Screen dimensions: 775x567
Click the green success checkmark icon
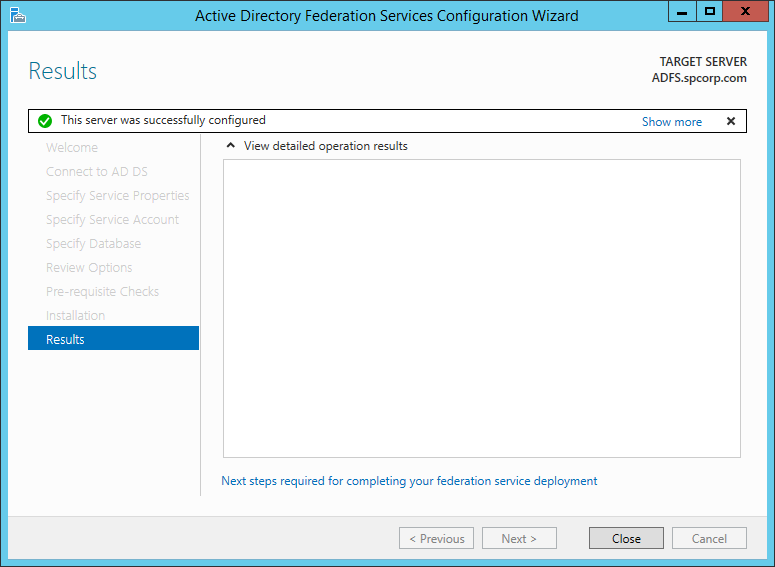coord(45,121)
